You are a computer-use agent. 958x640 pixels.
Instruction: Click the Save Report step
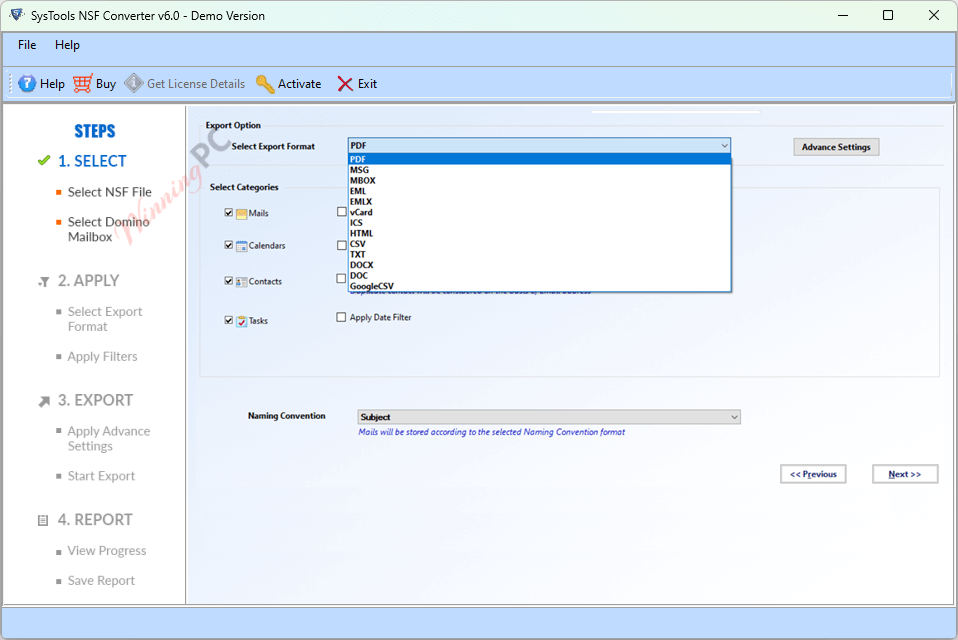point(101,581)
